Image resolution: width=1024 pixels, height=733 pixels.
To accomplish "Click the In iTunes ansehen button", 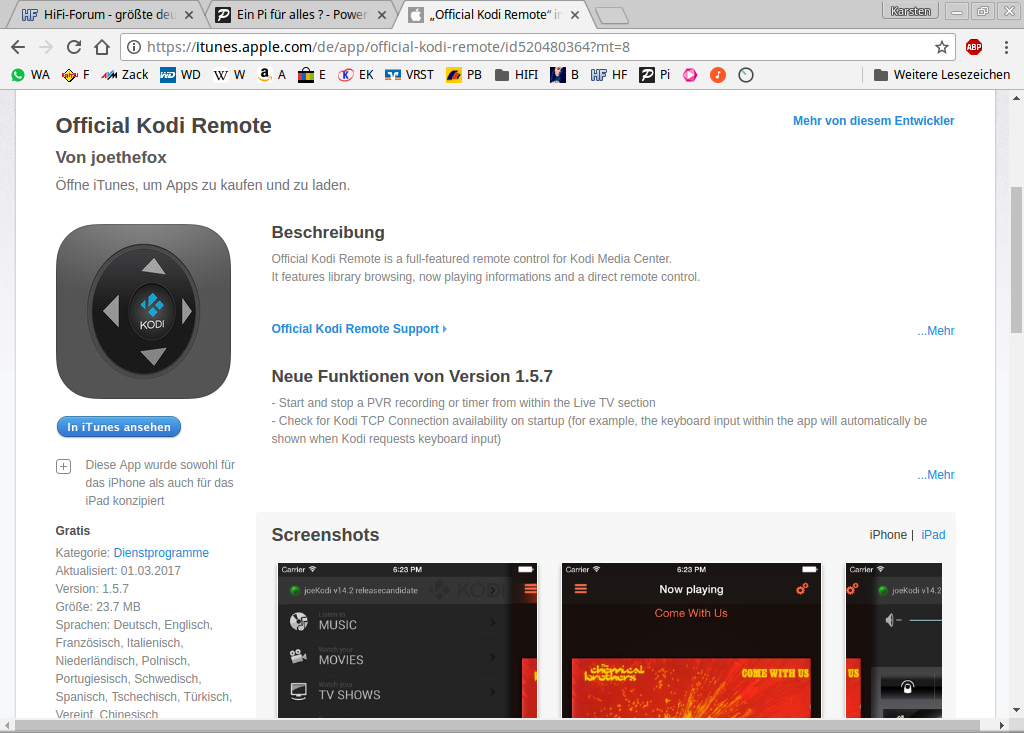I will point(119,427).
